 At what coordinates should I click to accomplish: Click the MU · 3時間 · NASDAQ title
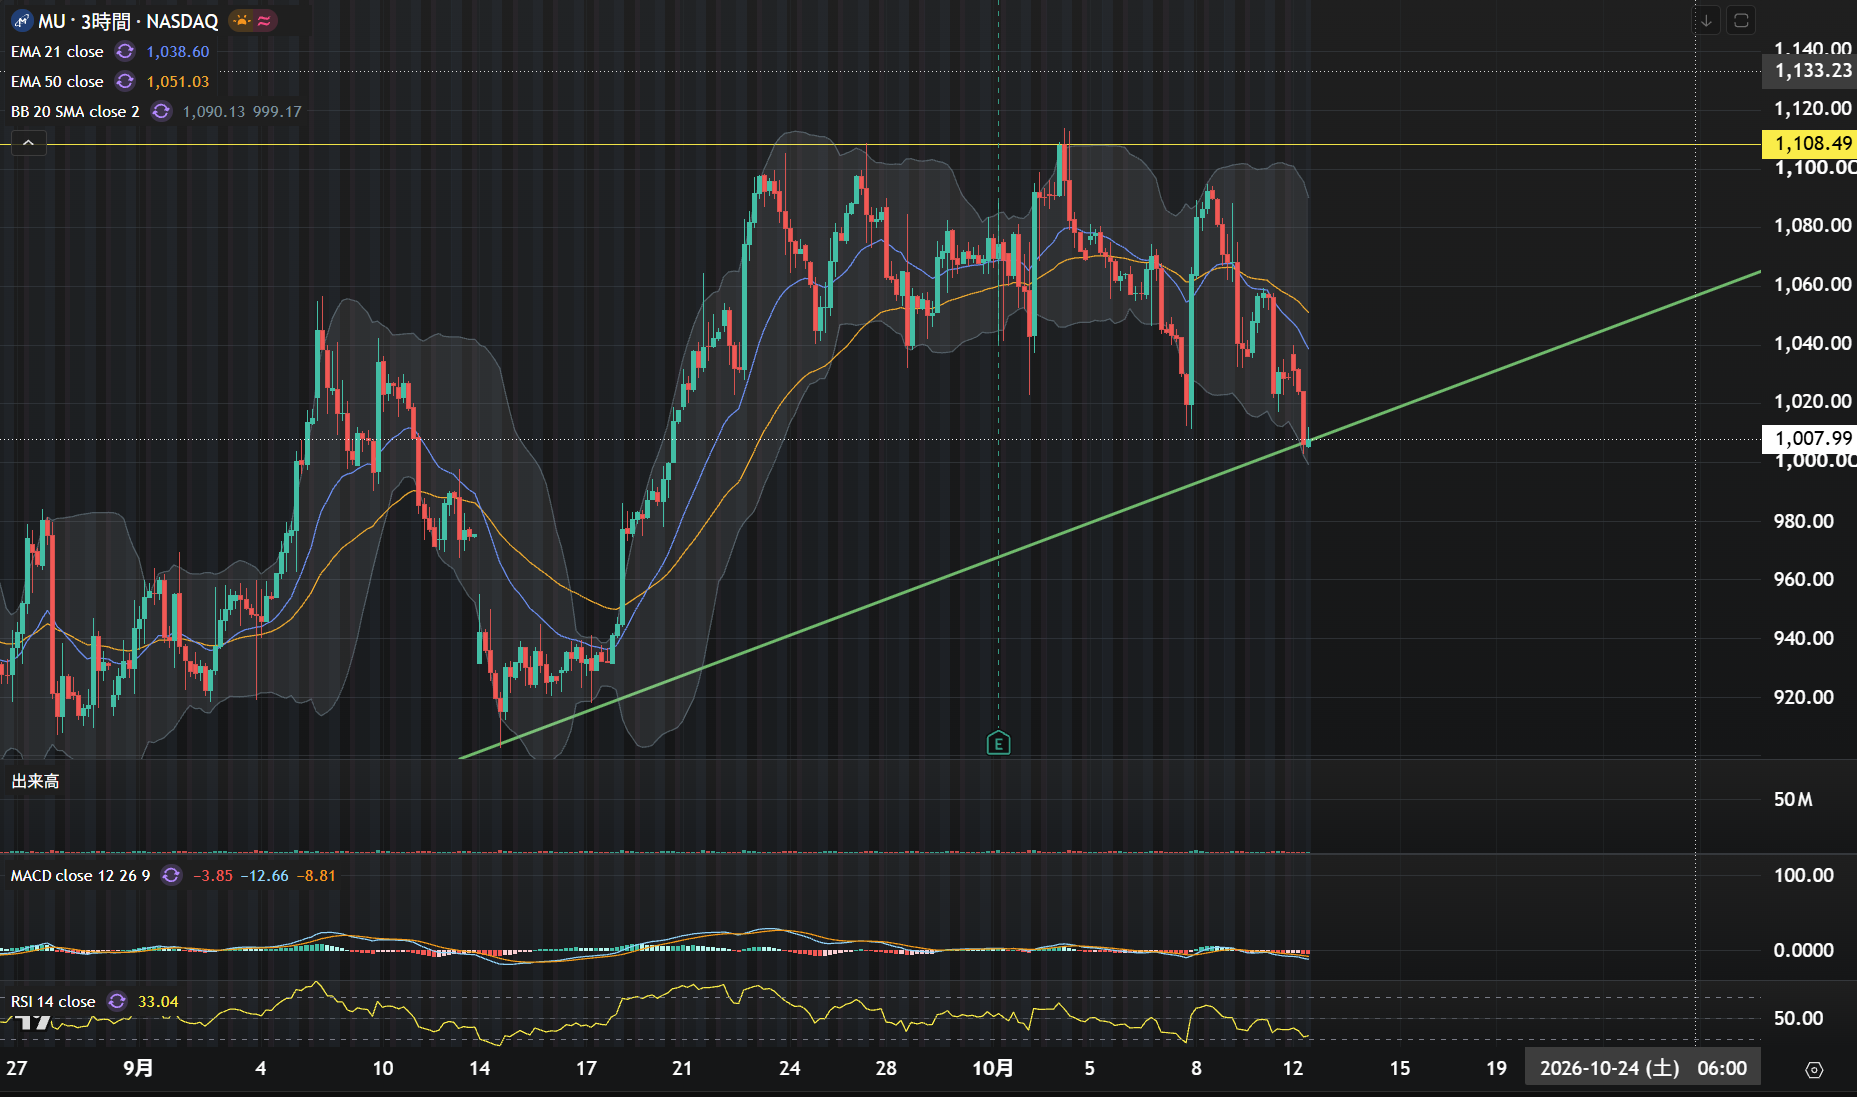click(x=128, y=21)
